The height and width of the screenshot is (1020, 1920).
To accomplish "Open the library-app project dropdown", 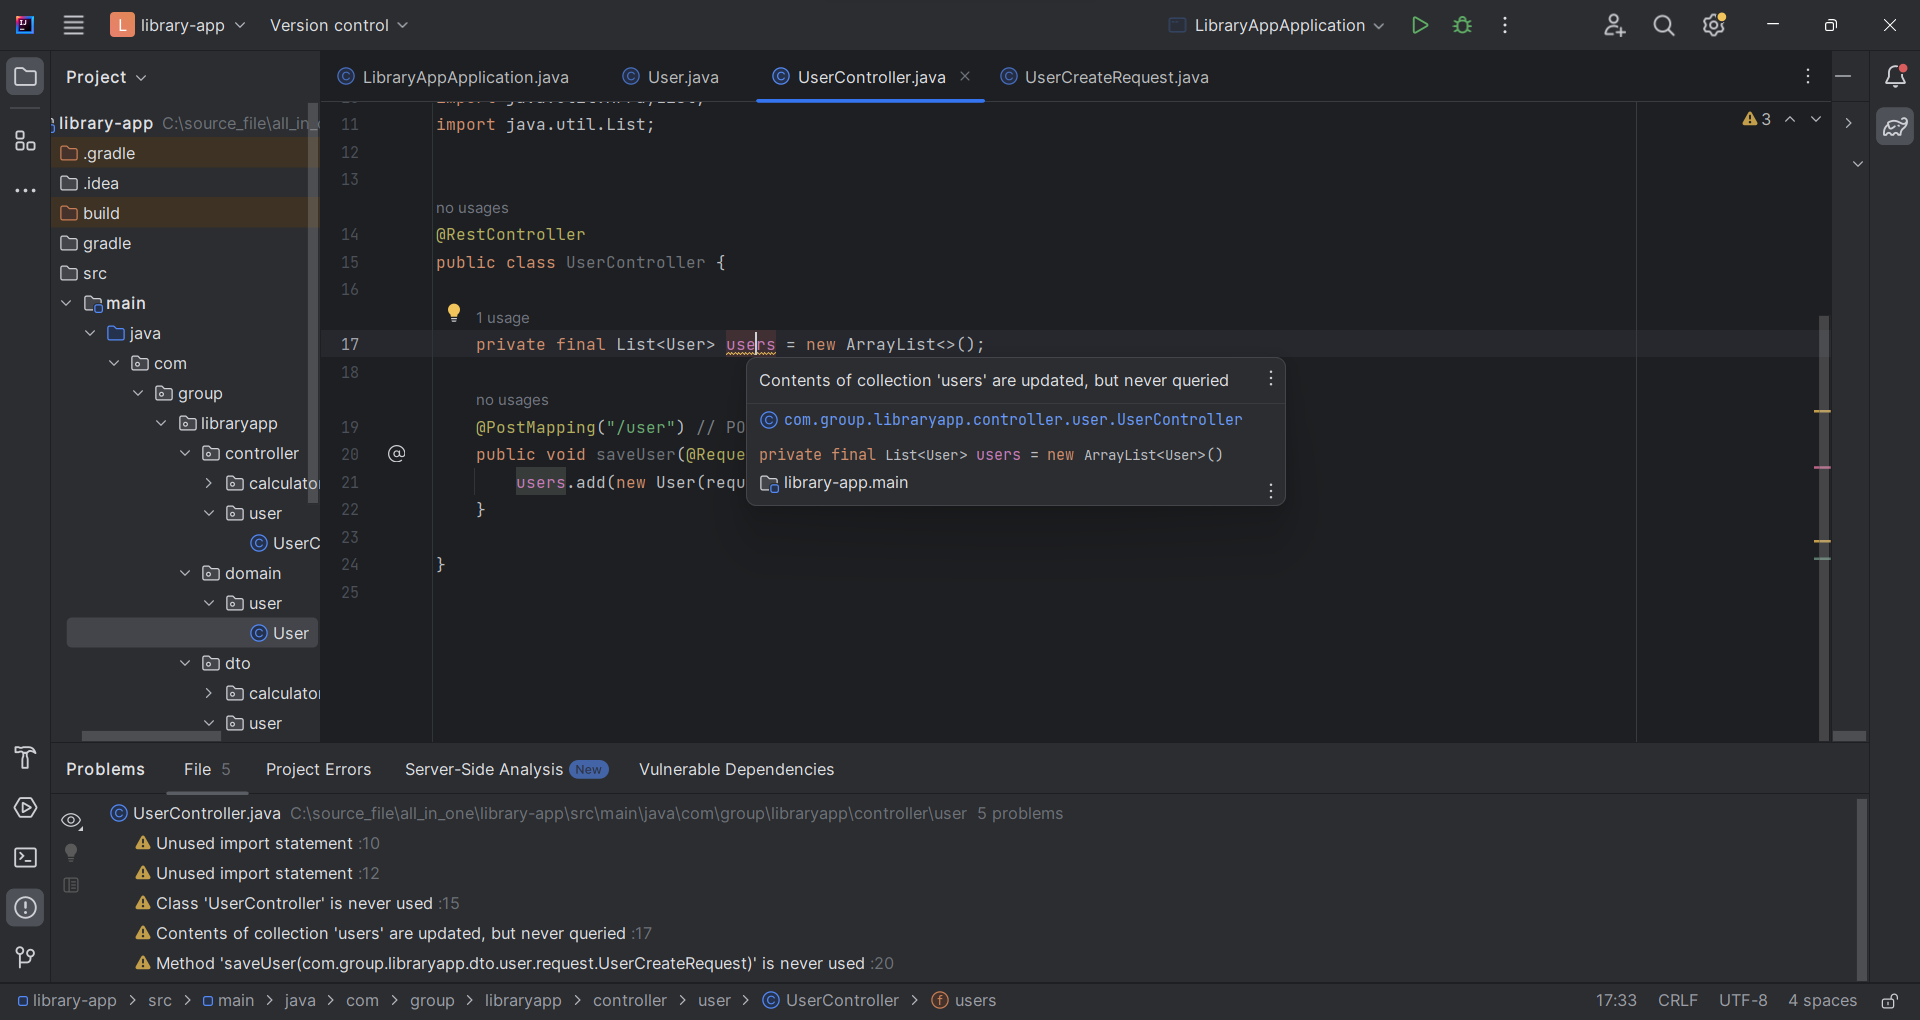I will [178, 25].
